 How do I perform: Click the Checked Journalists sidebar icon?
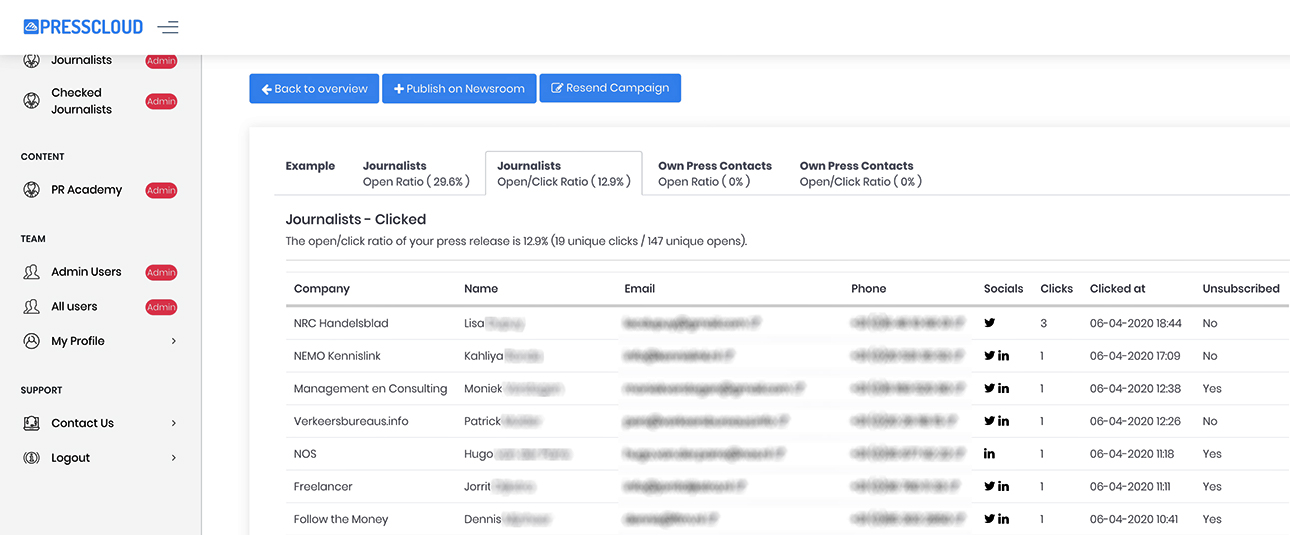click(31, 101)
